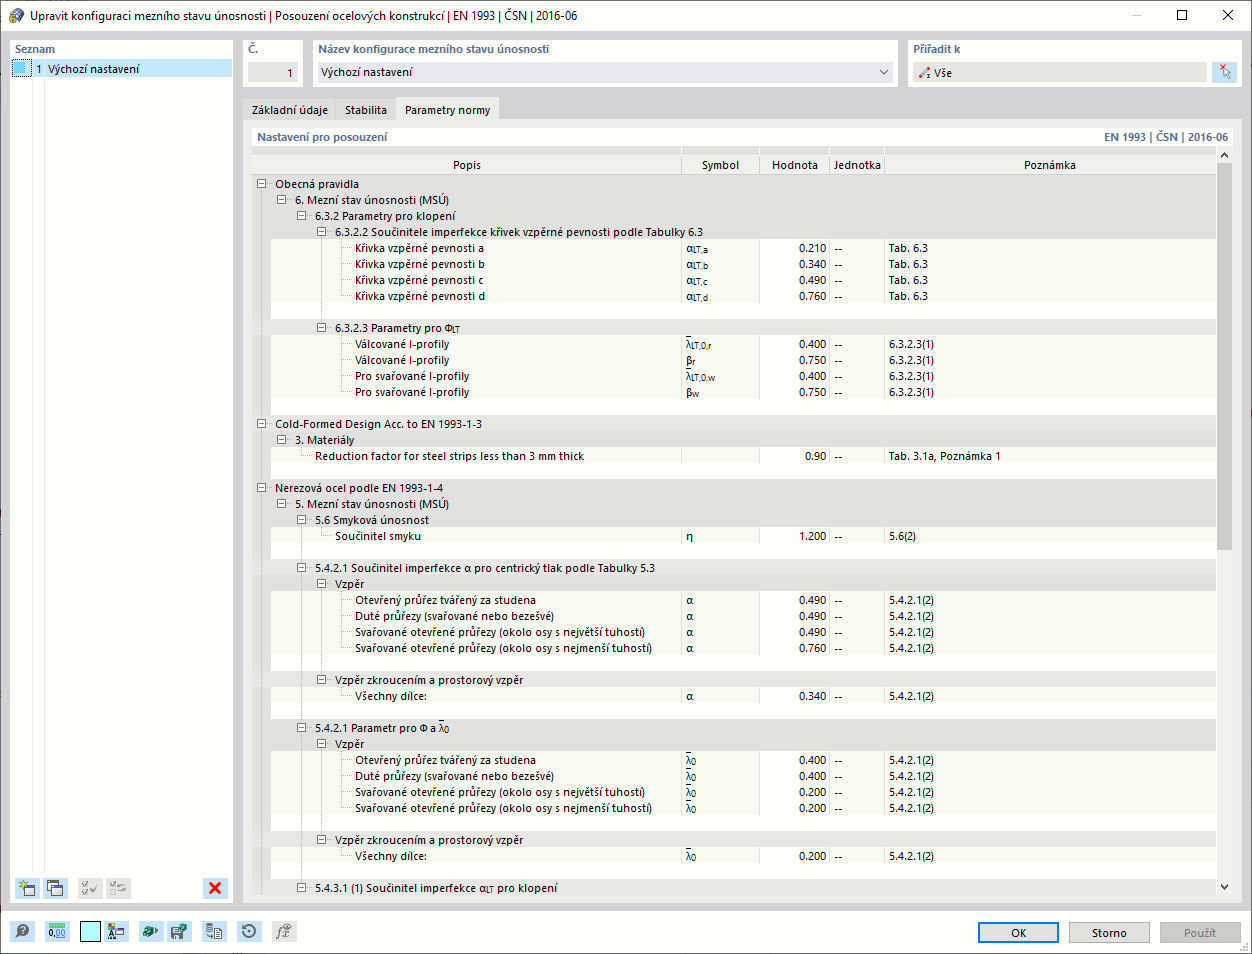Copy the selected configuration with the duplicate windows icon

[55, 888]
